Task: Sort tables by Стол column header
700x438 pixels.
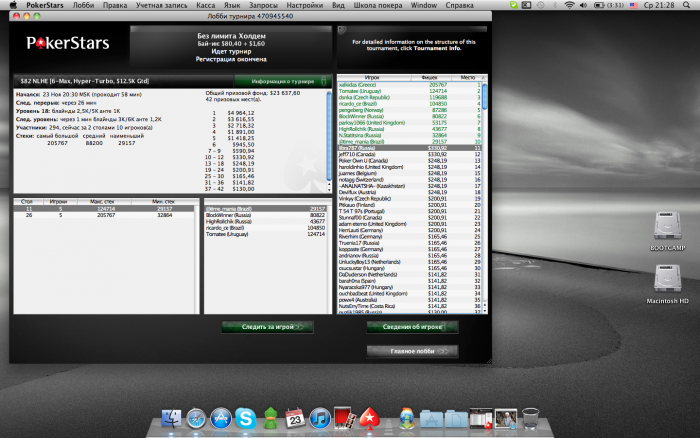Action: point(27,202)
